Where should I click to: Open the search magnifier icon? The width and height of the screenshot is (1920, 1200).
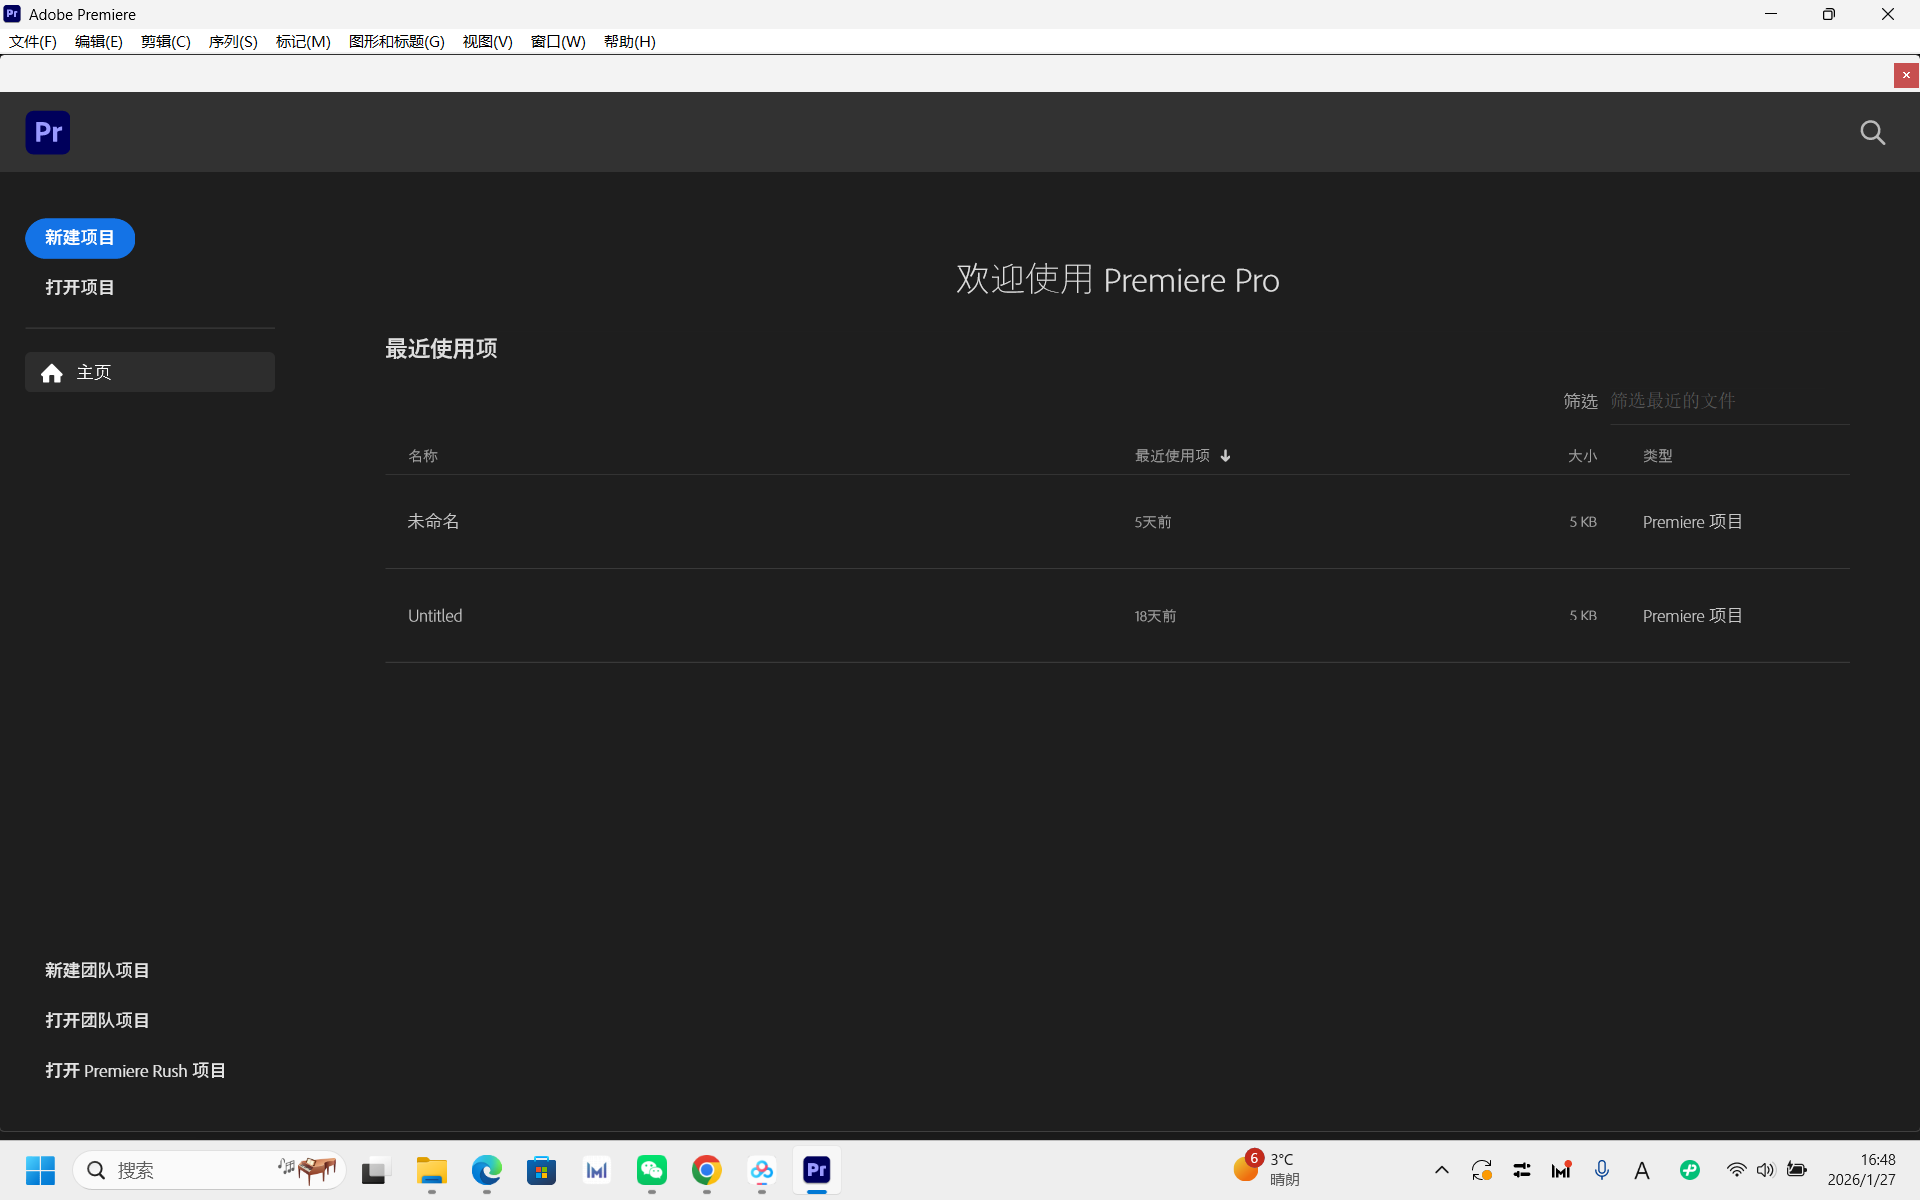pos(1872,133)
